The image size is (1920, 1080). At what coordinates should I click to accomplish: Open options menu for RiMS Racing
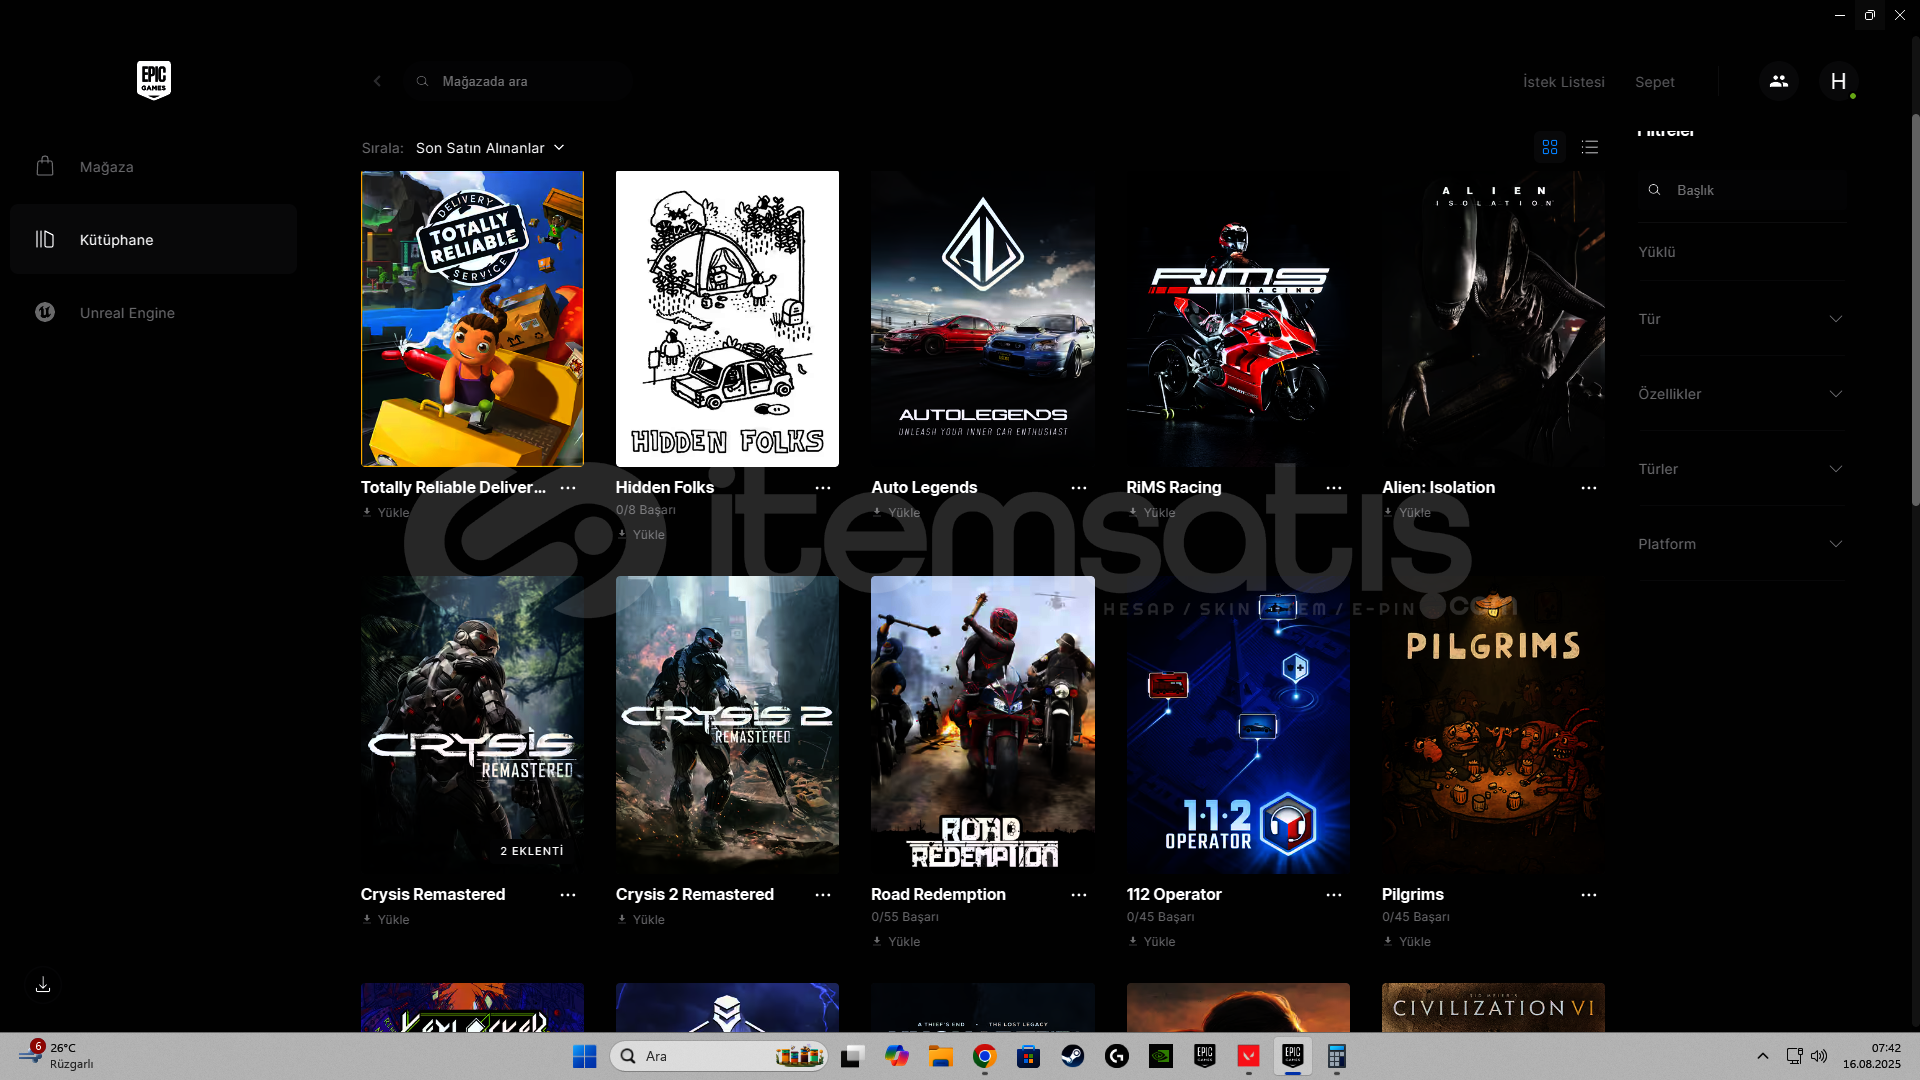[1334, 487]
